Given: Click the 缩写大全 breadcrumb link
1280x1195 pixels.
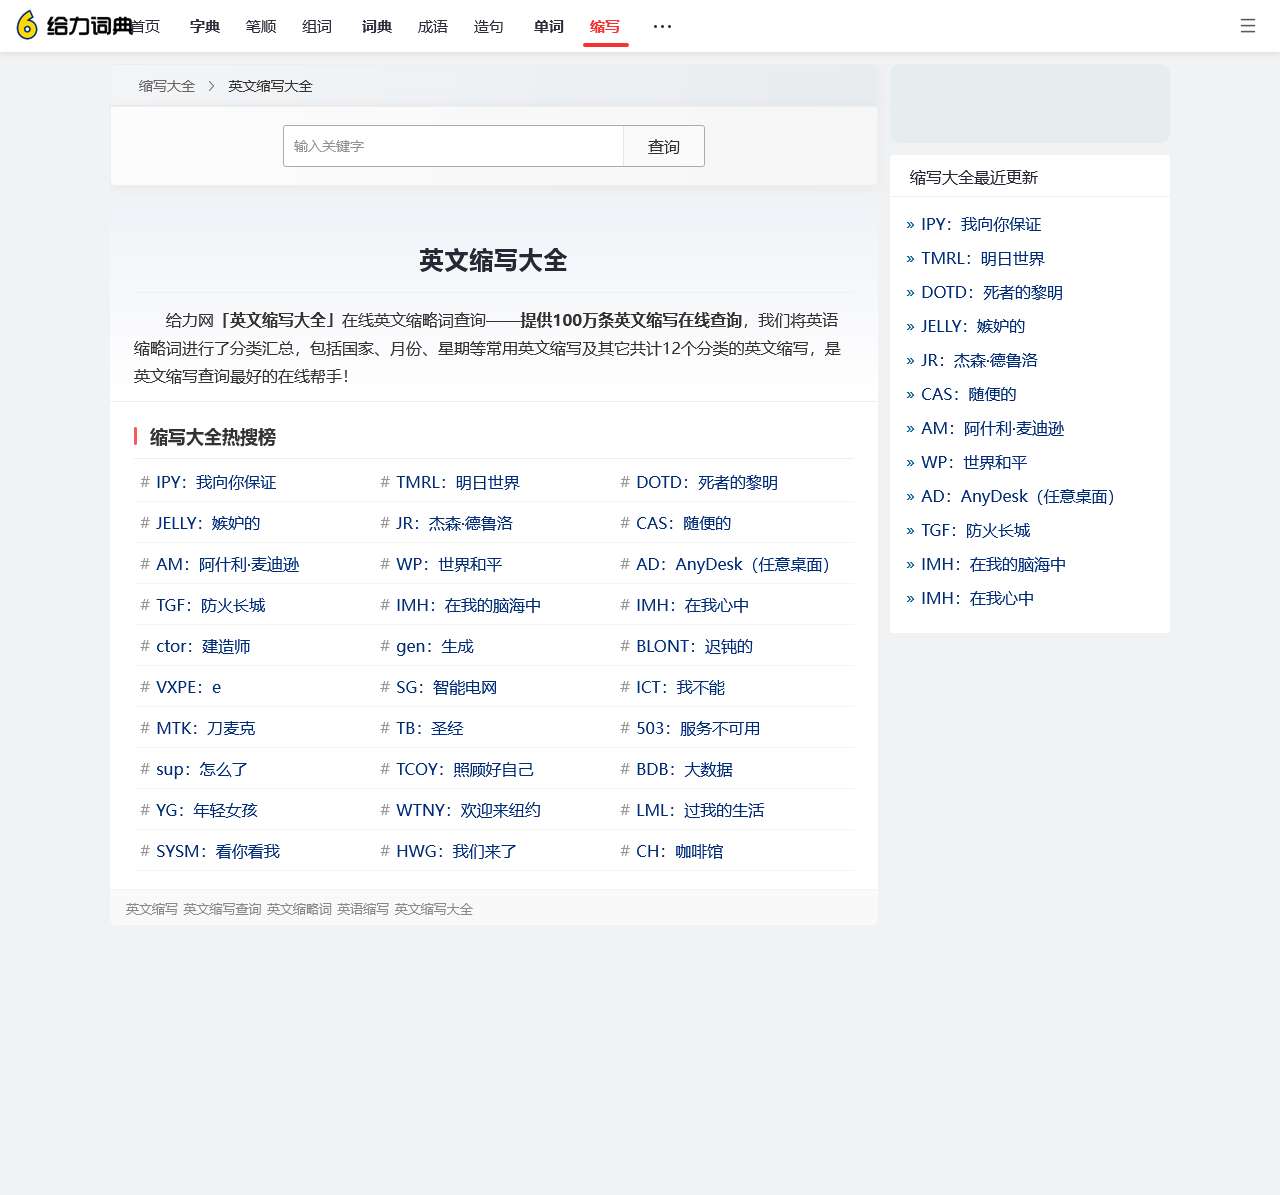Looking at the screenshot, I should [167, 86].
